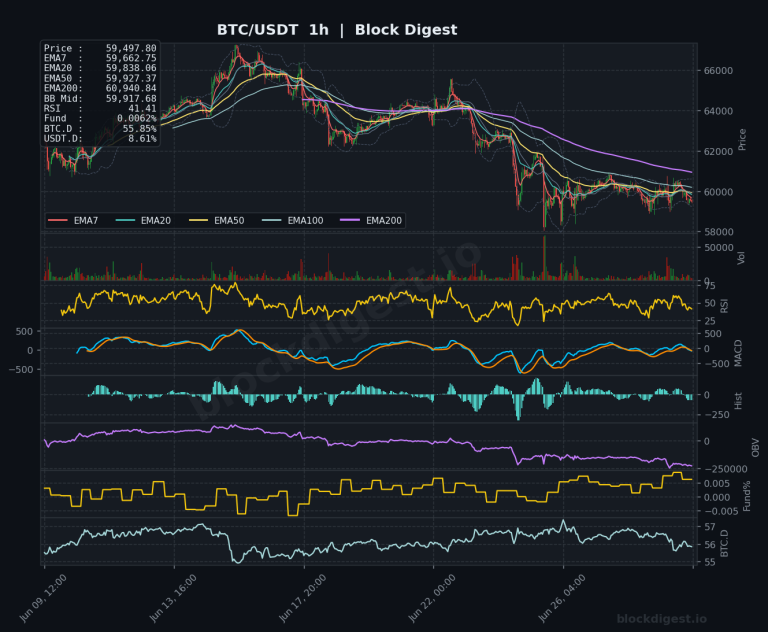Viewport: 768px width, 632px height.
Task: Click the 66000 price axis tick
Action: click(718, 71)
